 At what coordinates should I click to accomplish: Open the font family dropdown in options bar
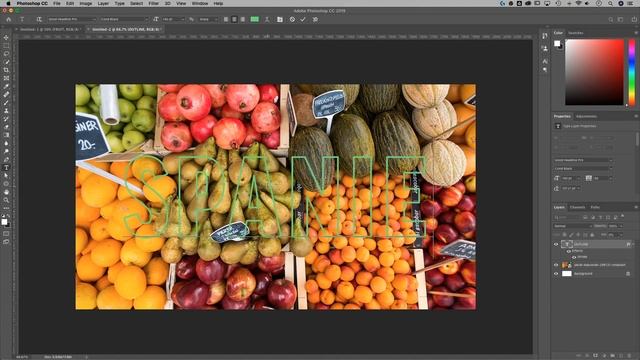pyautogui.click(x=72, y=19)
